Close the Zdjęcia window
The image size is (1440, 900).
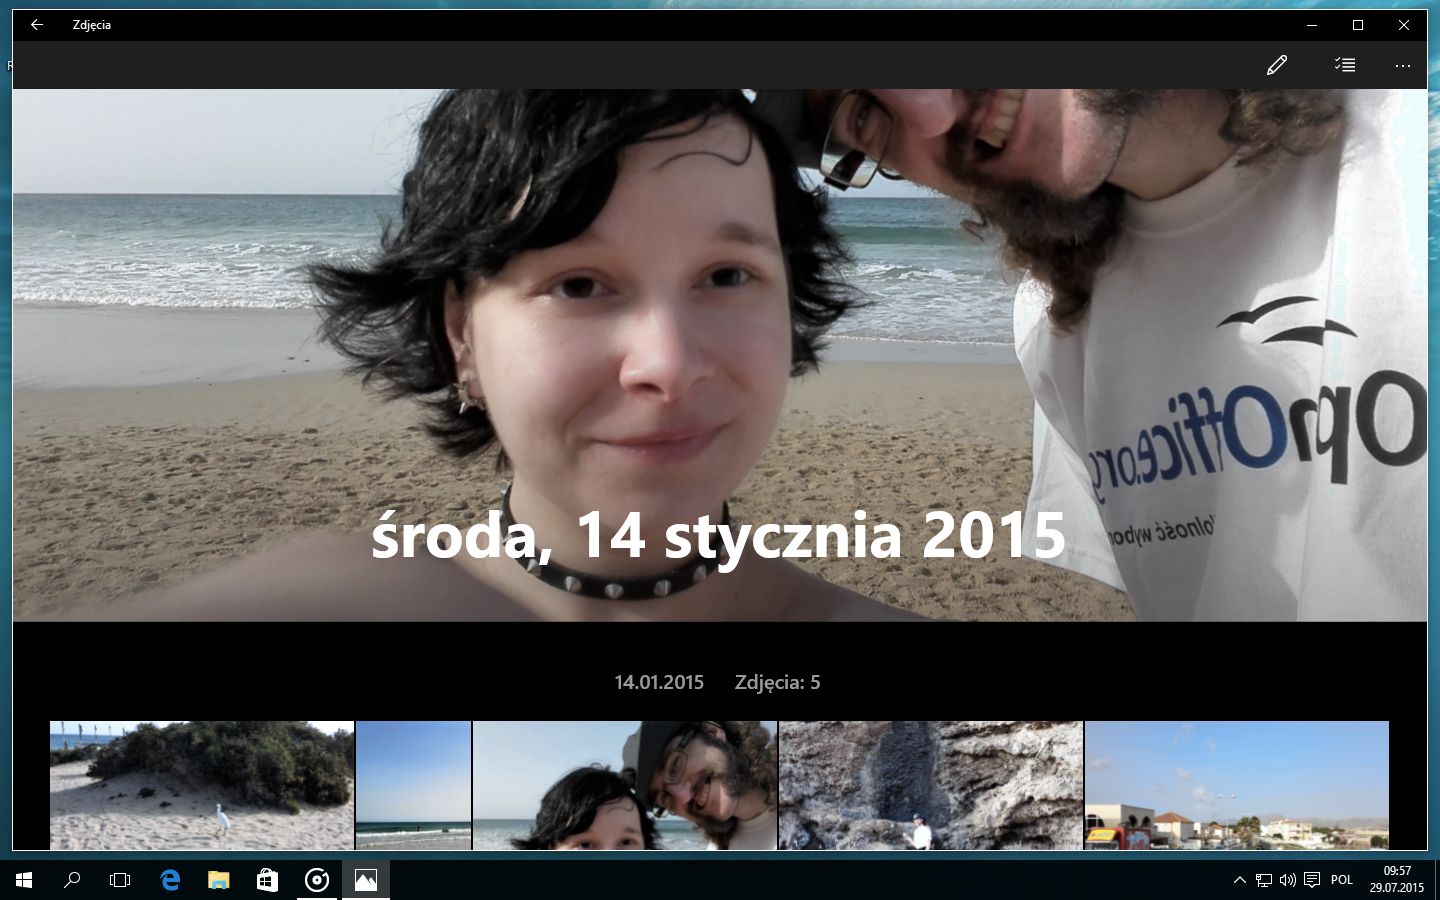coord(1404,25)
